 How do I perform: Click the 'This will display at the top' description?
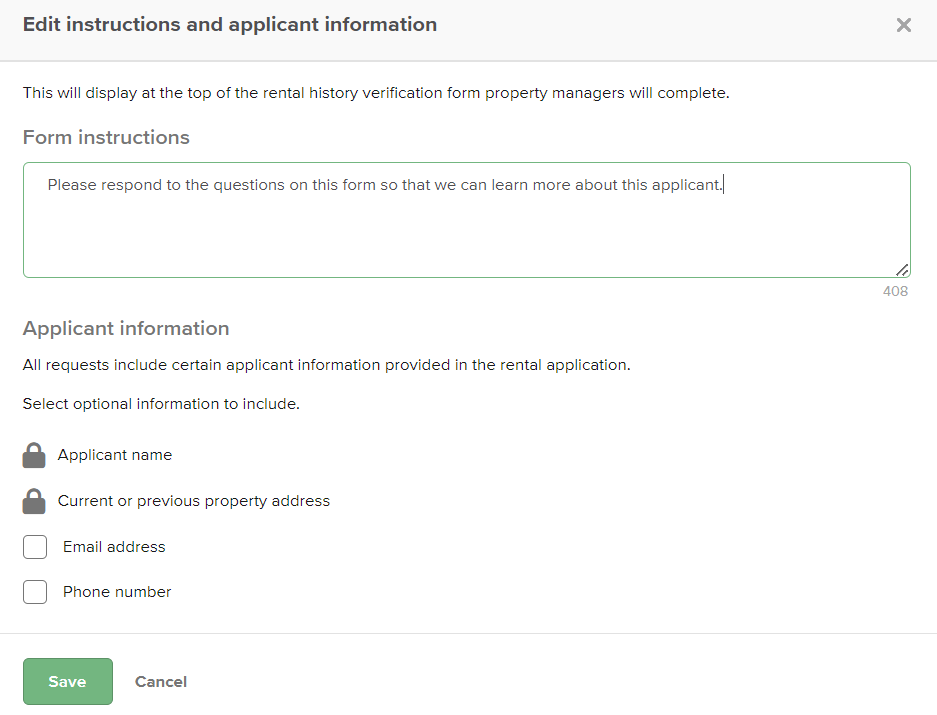(376, 94)
